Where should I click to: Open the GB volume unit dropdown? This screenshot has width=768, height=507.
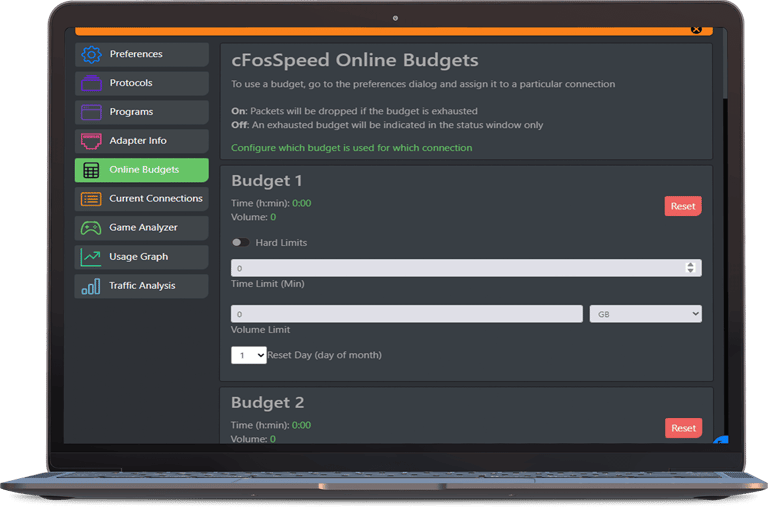(x=646, y=314)
